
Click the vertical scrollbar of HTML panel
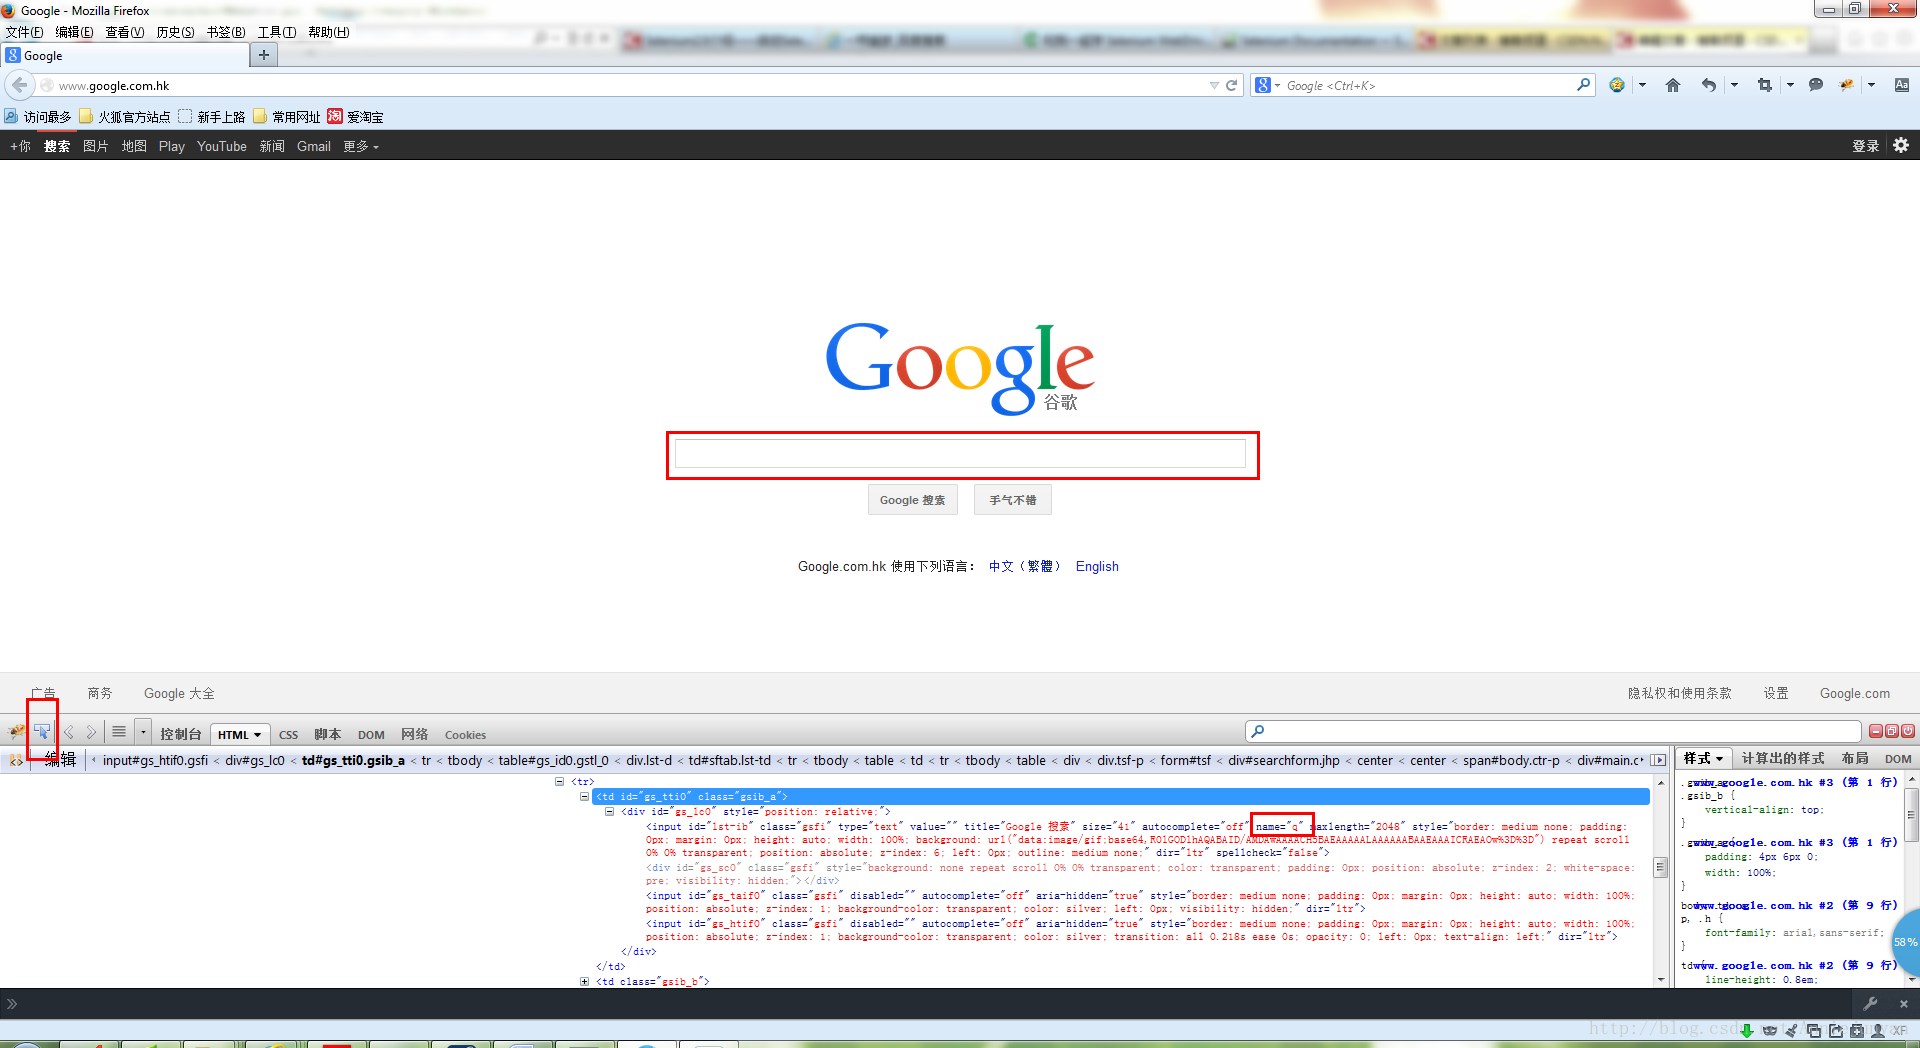point(1660,868)
